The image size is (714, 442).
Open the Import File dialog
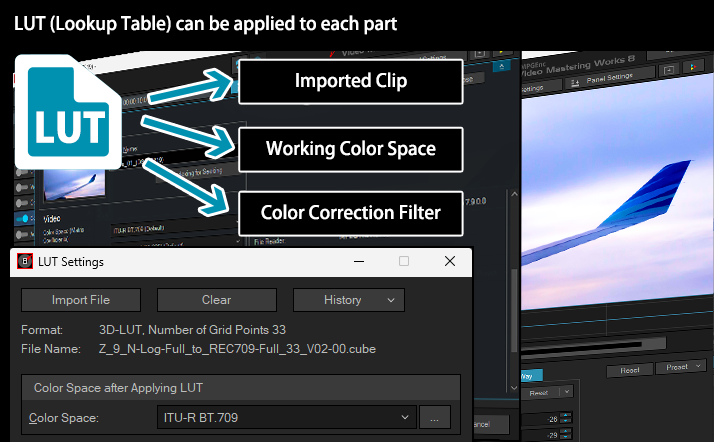click(x=81, y=300)
